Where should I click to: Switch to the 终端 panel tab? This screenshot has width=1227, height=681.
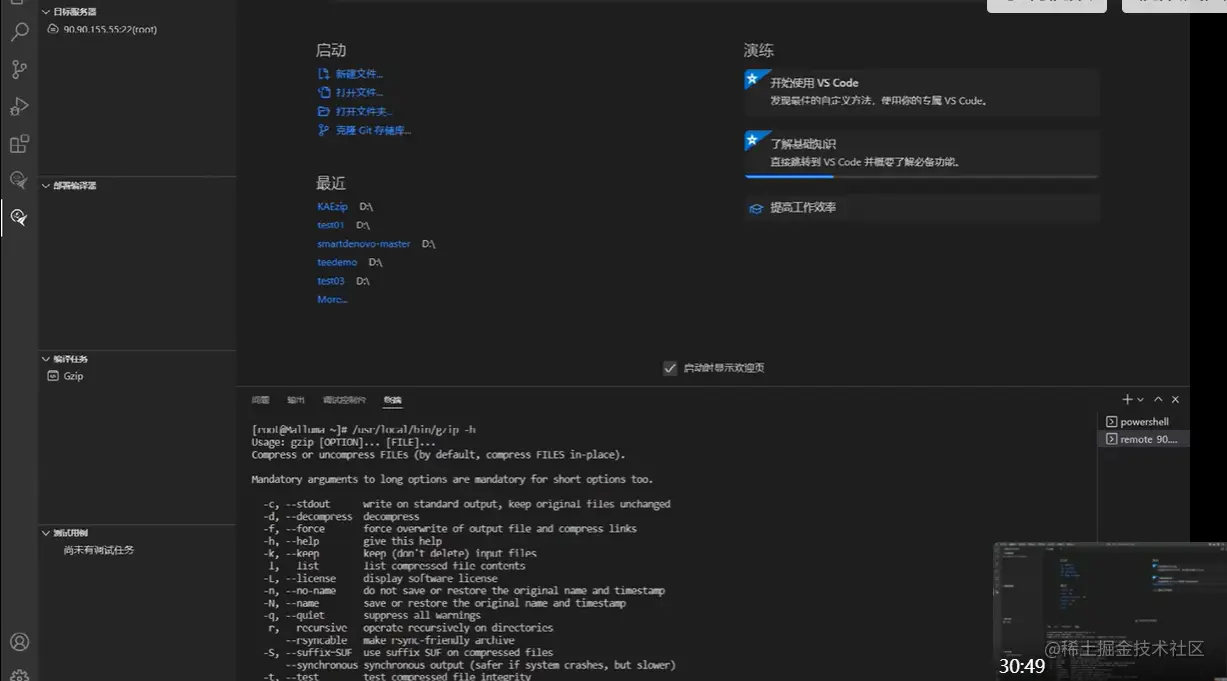pos(392,400)
